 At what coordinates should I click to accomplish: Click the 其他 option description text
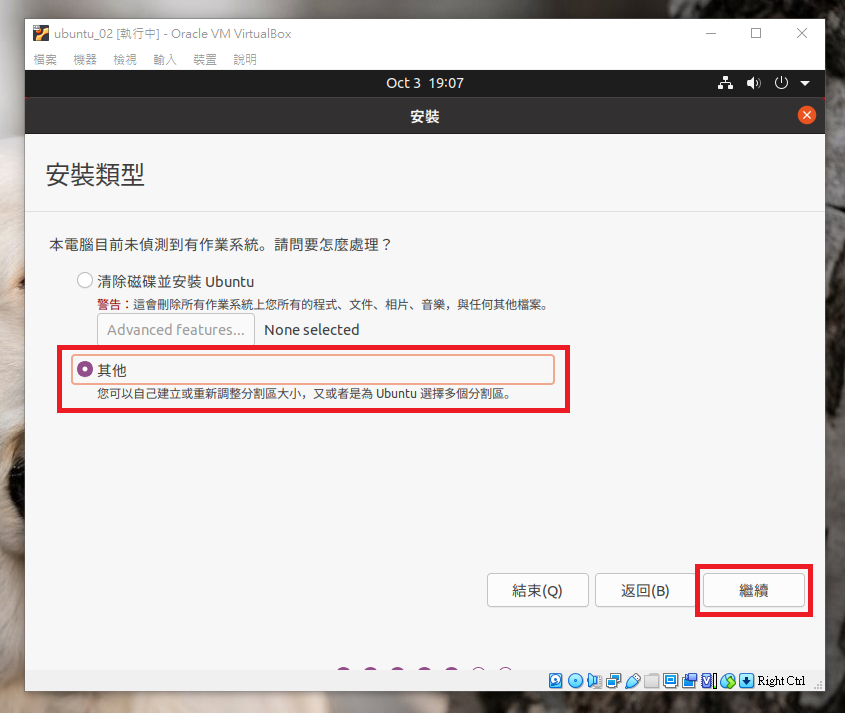[304, 393]
